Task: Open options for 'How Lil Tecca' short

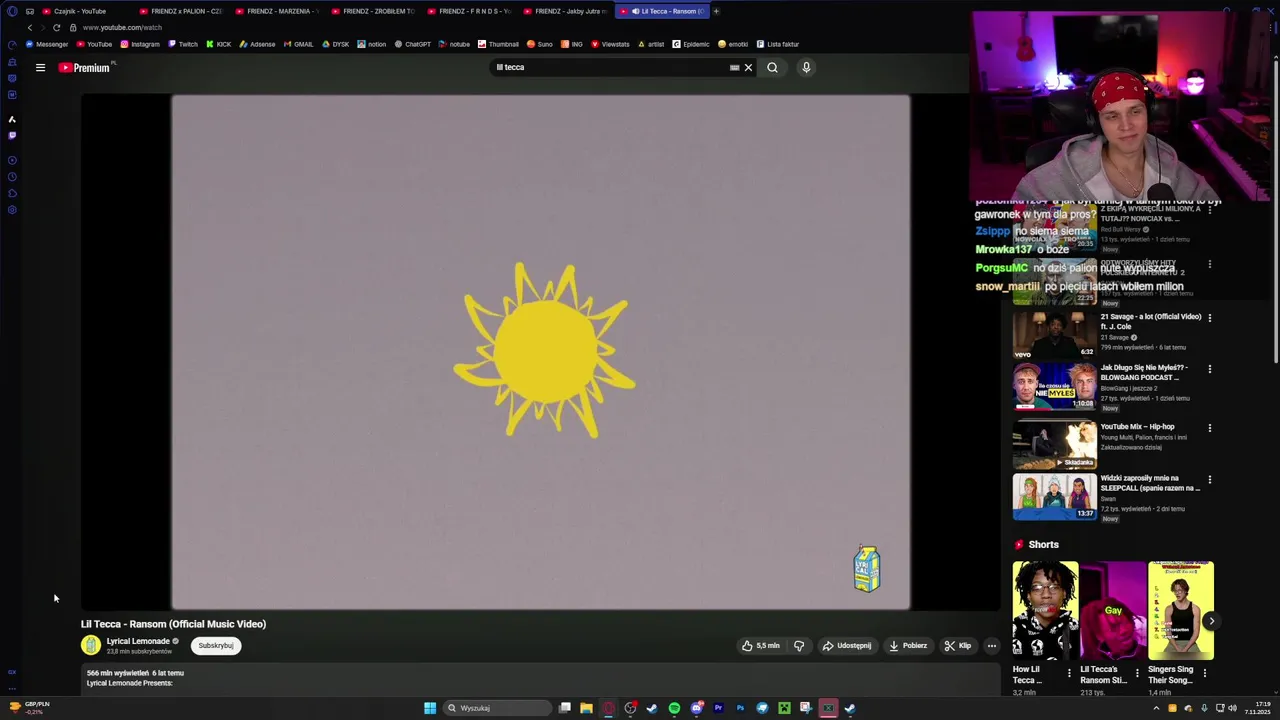Action: click(1069, 672)
